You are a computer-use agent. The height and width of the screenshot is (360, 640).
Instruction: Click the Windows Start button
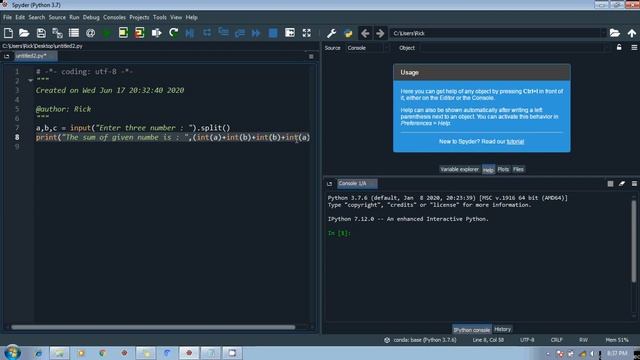(x=12, y=353)
